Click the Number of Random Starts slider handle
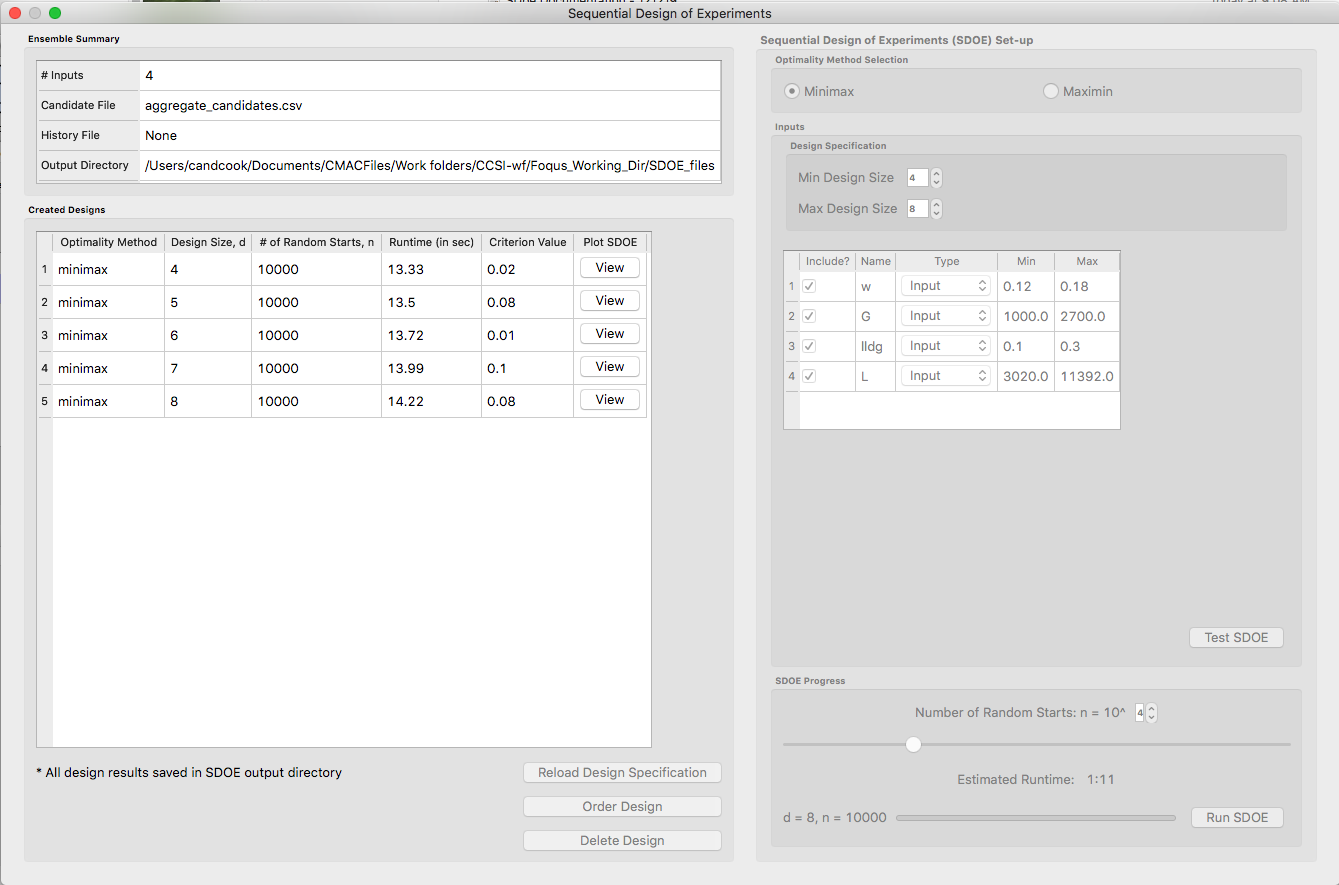 click(x=913, y=744)
